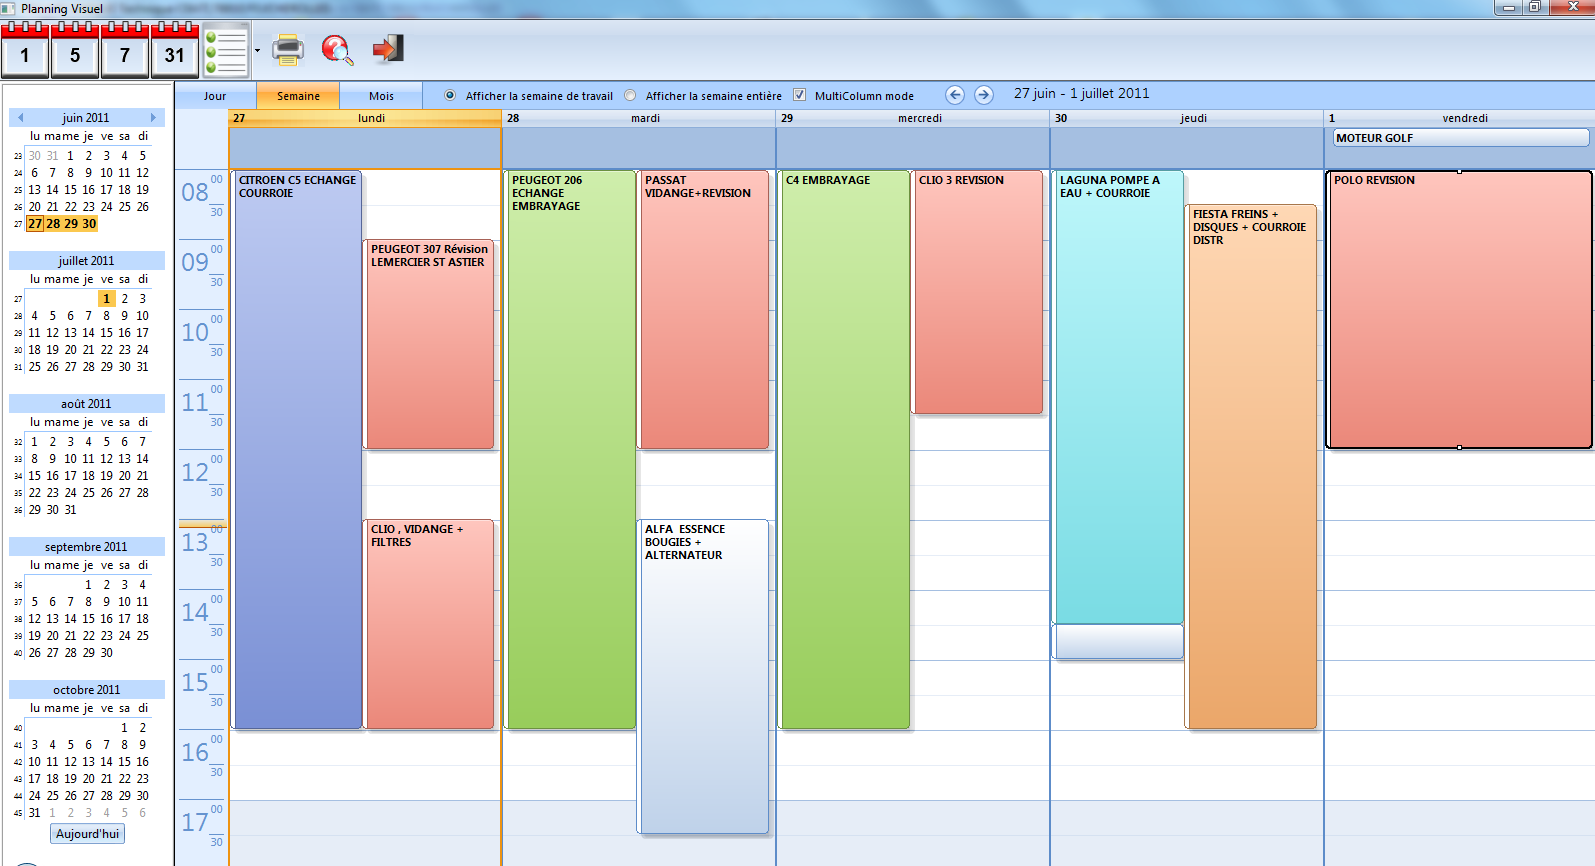Click the exit door arrow icon
Screen dimensions: 1595x866
click(387, 49)
